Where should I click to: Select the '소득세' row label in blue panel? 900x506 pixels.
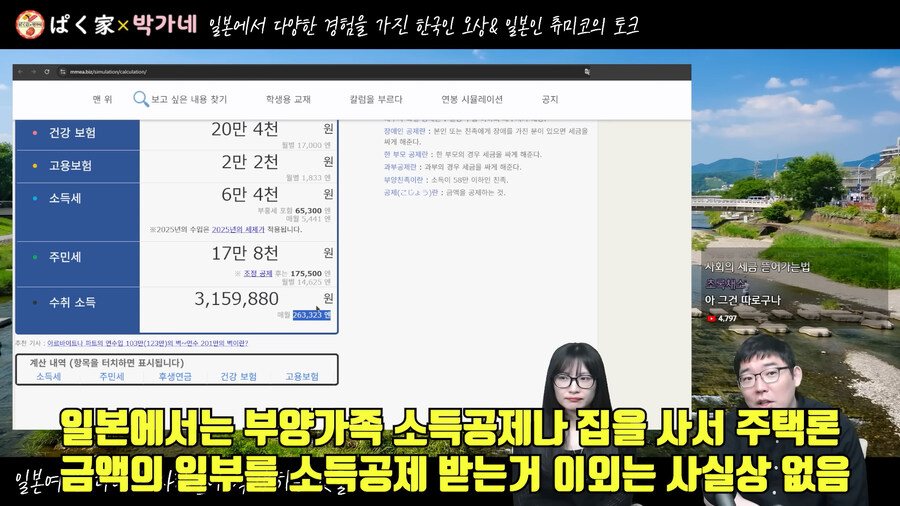click(65, 198)
